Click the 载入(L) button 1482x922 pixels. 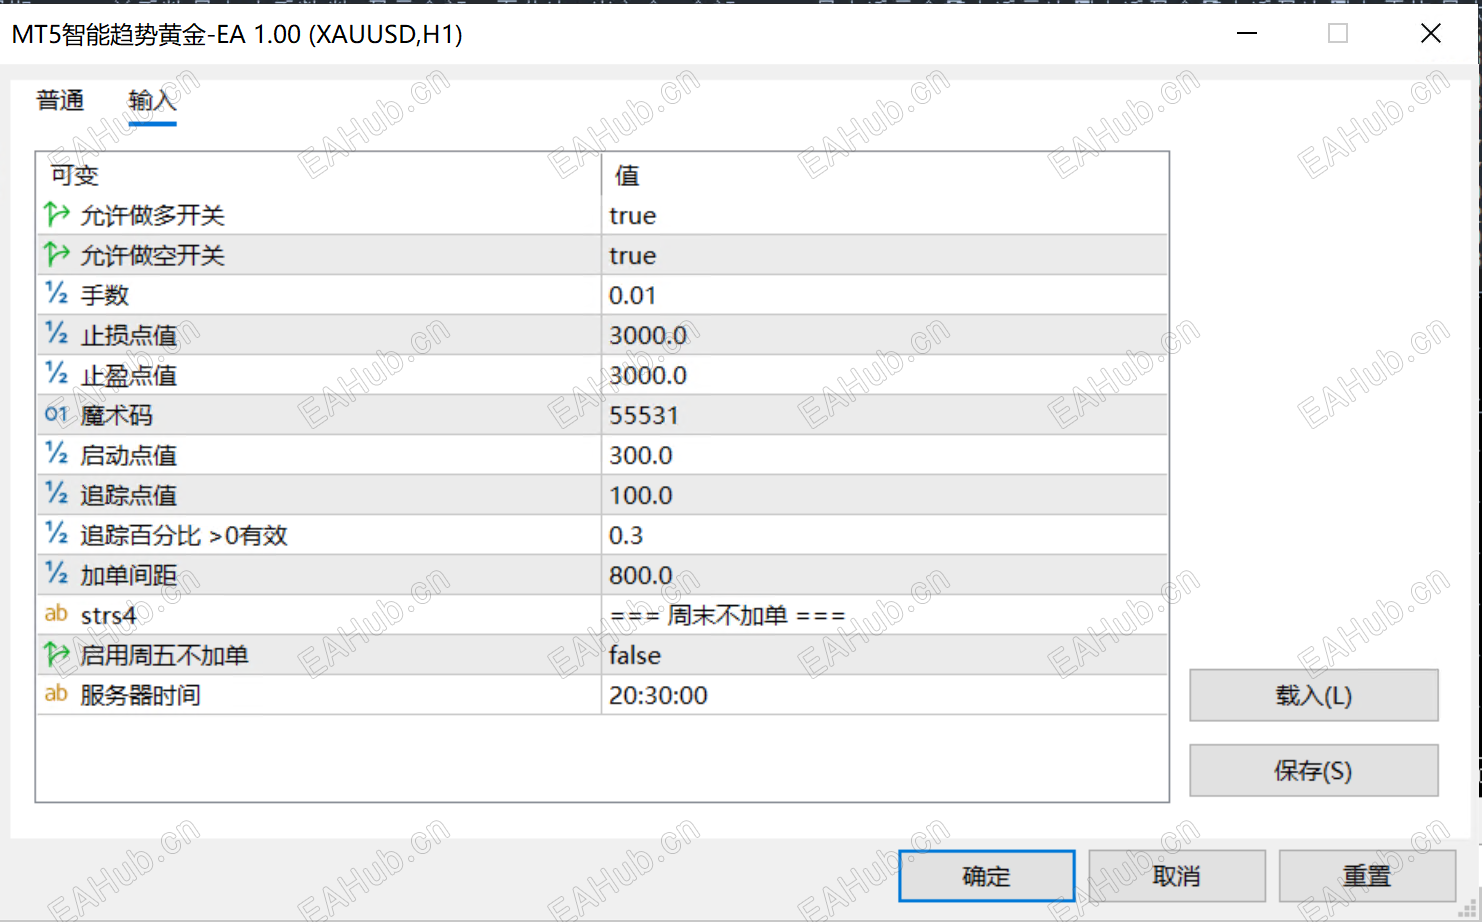[1313, 695]
